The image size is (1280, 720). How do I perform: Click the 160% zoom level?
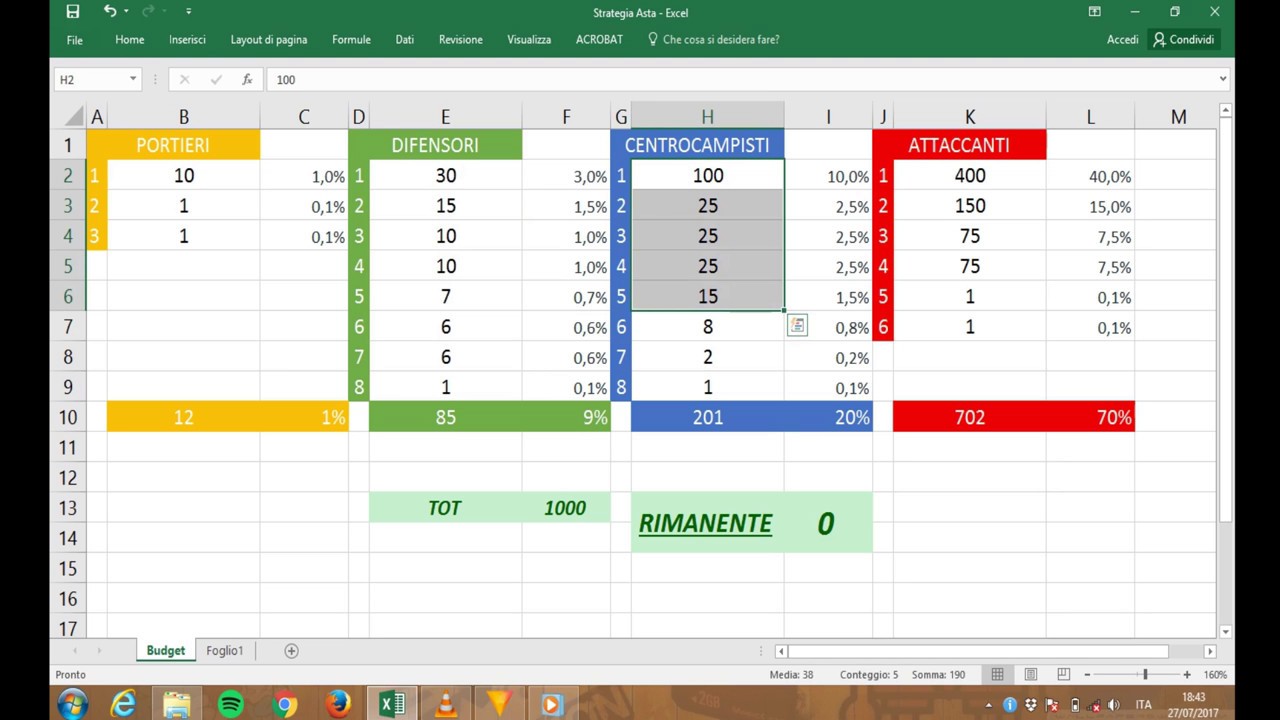pyautogui.click(x=1215, y=675)
